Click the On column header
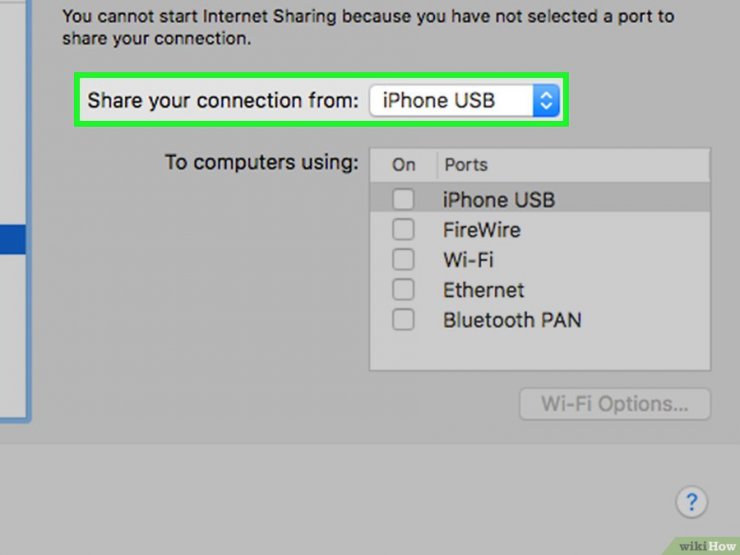 click(404, 165)
